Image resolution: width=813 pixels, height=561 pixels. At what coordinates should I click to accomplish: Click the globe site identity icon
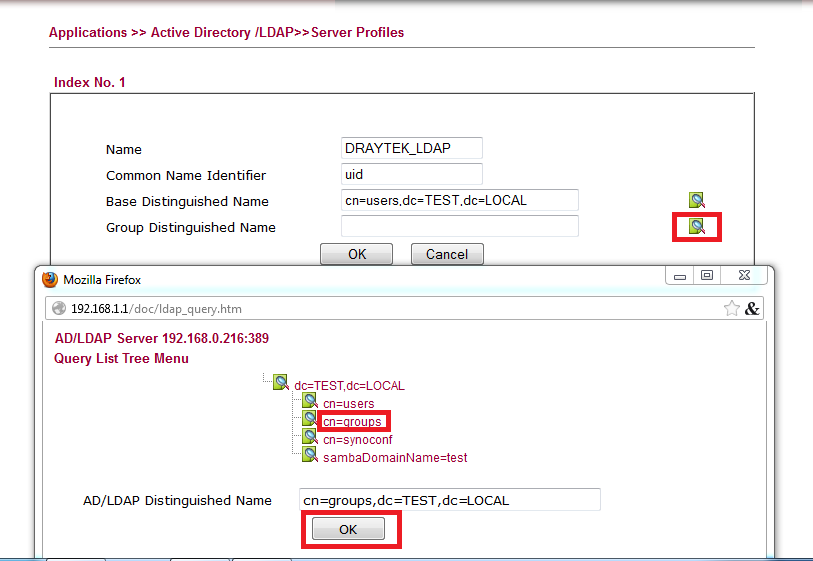tap(59, 309)
